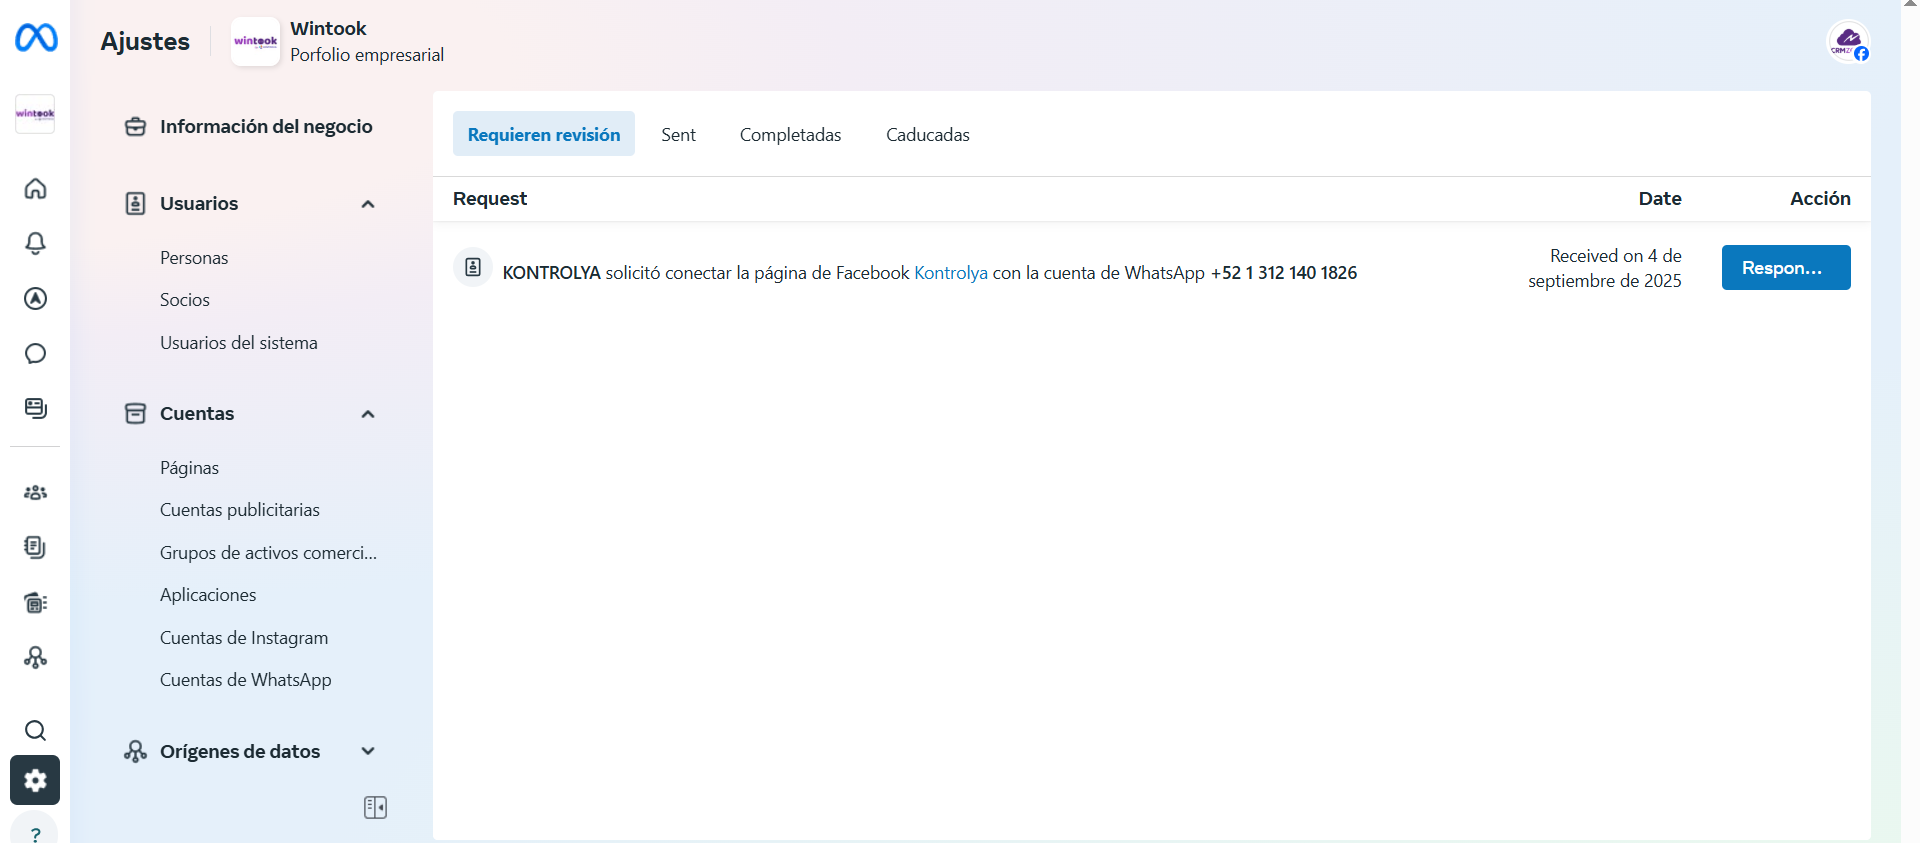Open the data sources nodes icon in rail
This screenshot has width=1920, height=843.
point(35,657)
